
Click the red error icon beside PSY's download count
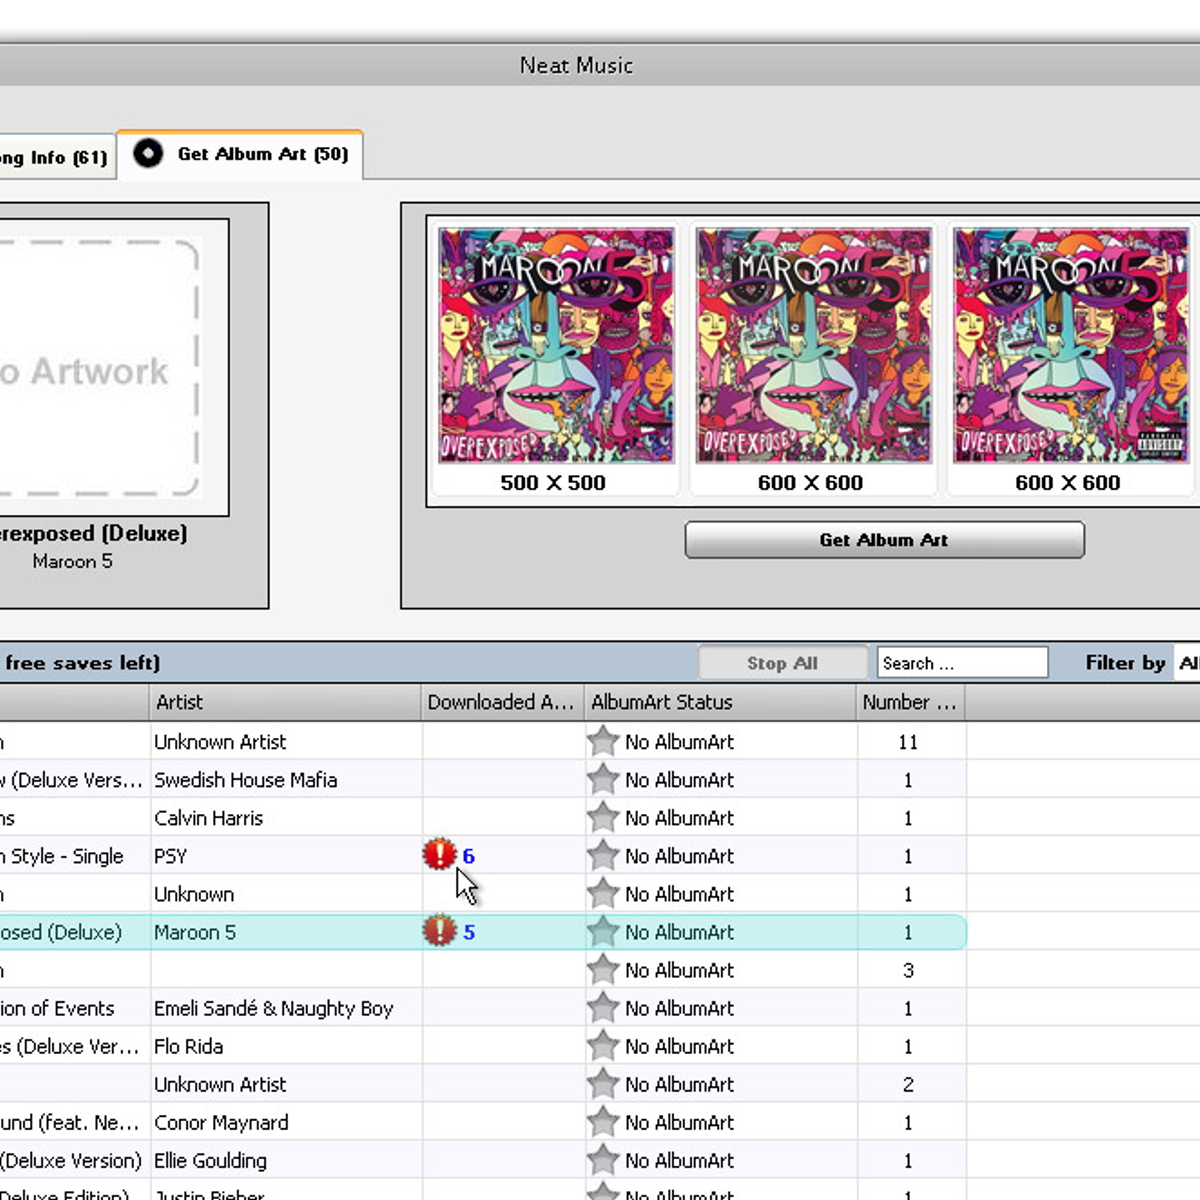point(441,856)
